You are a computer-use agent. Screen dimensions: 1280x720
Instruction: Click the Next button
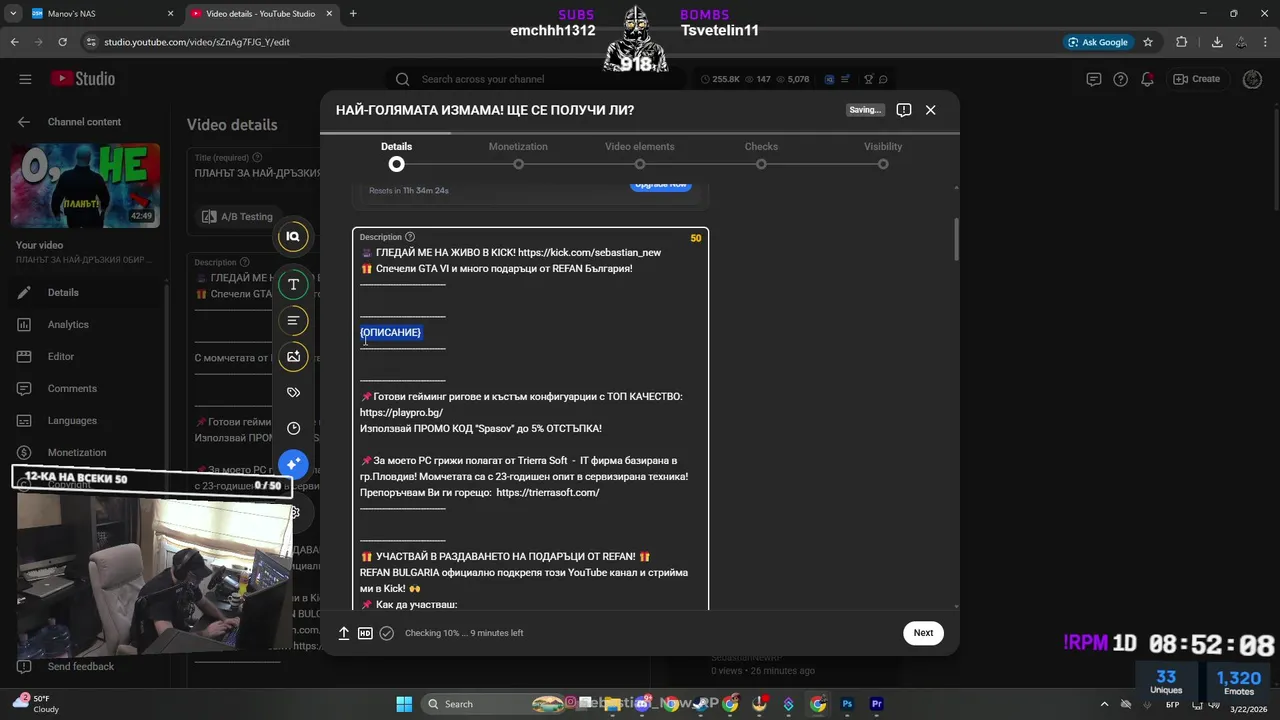point(923,633)
